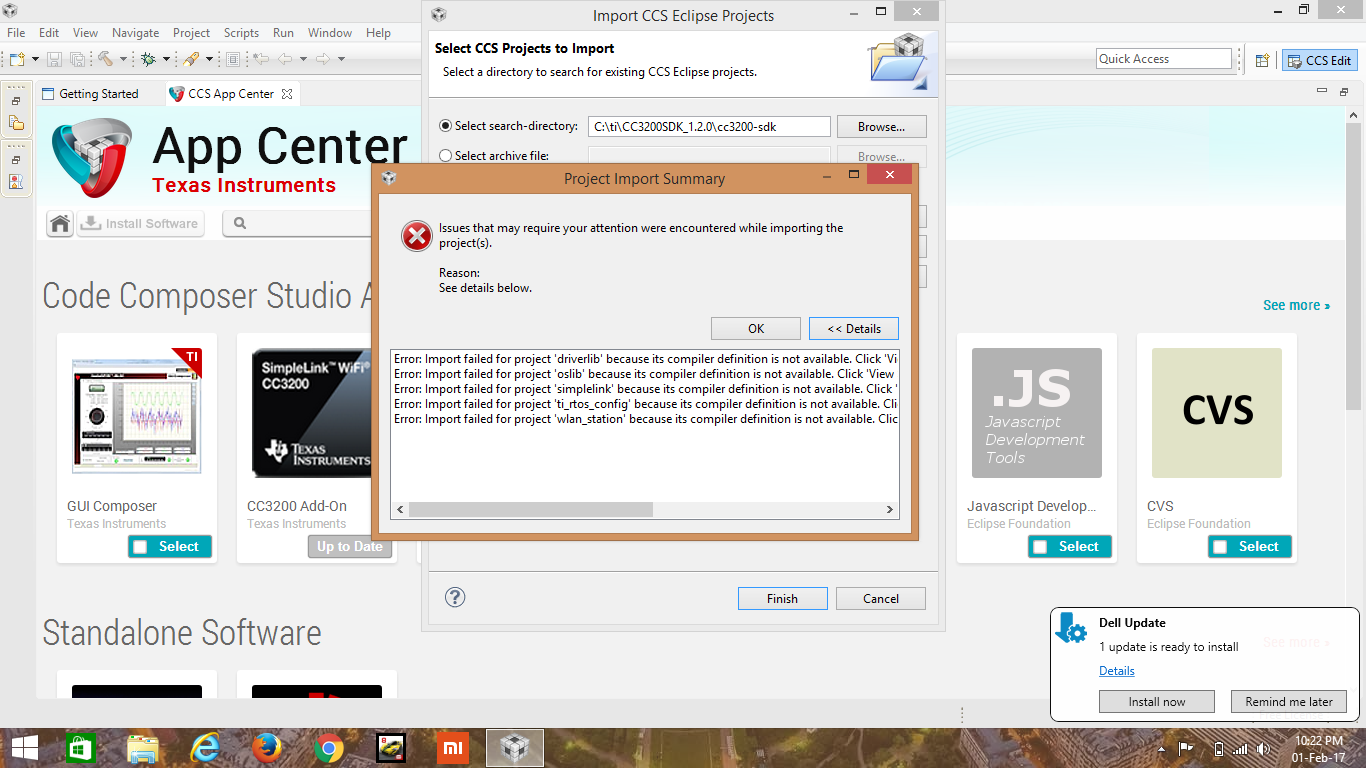Click the Help question-mark icon in Import dialog
This screenshot has height=768, width=1366.
(x=455, y=597)
